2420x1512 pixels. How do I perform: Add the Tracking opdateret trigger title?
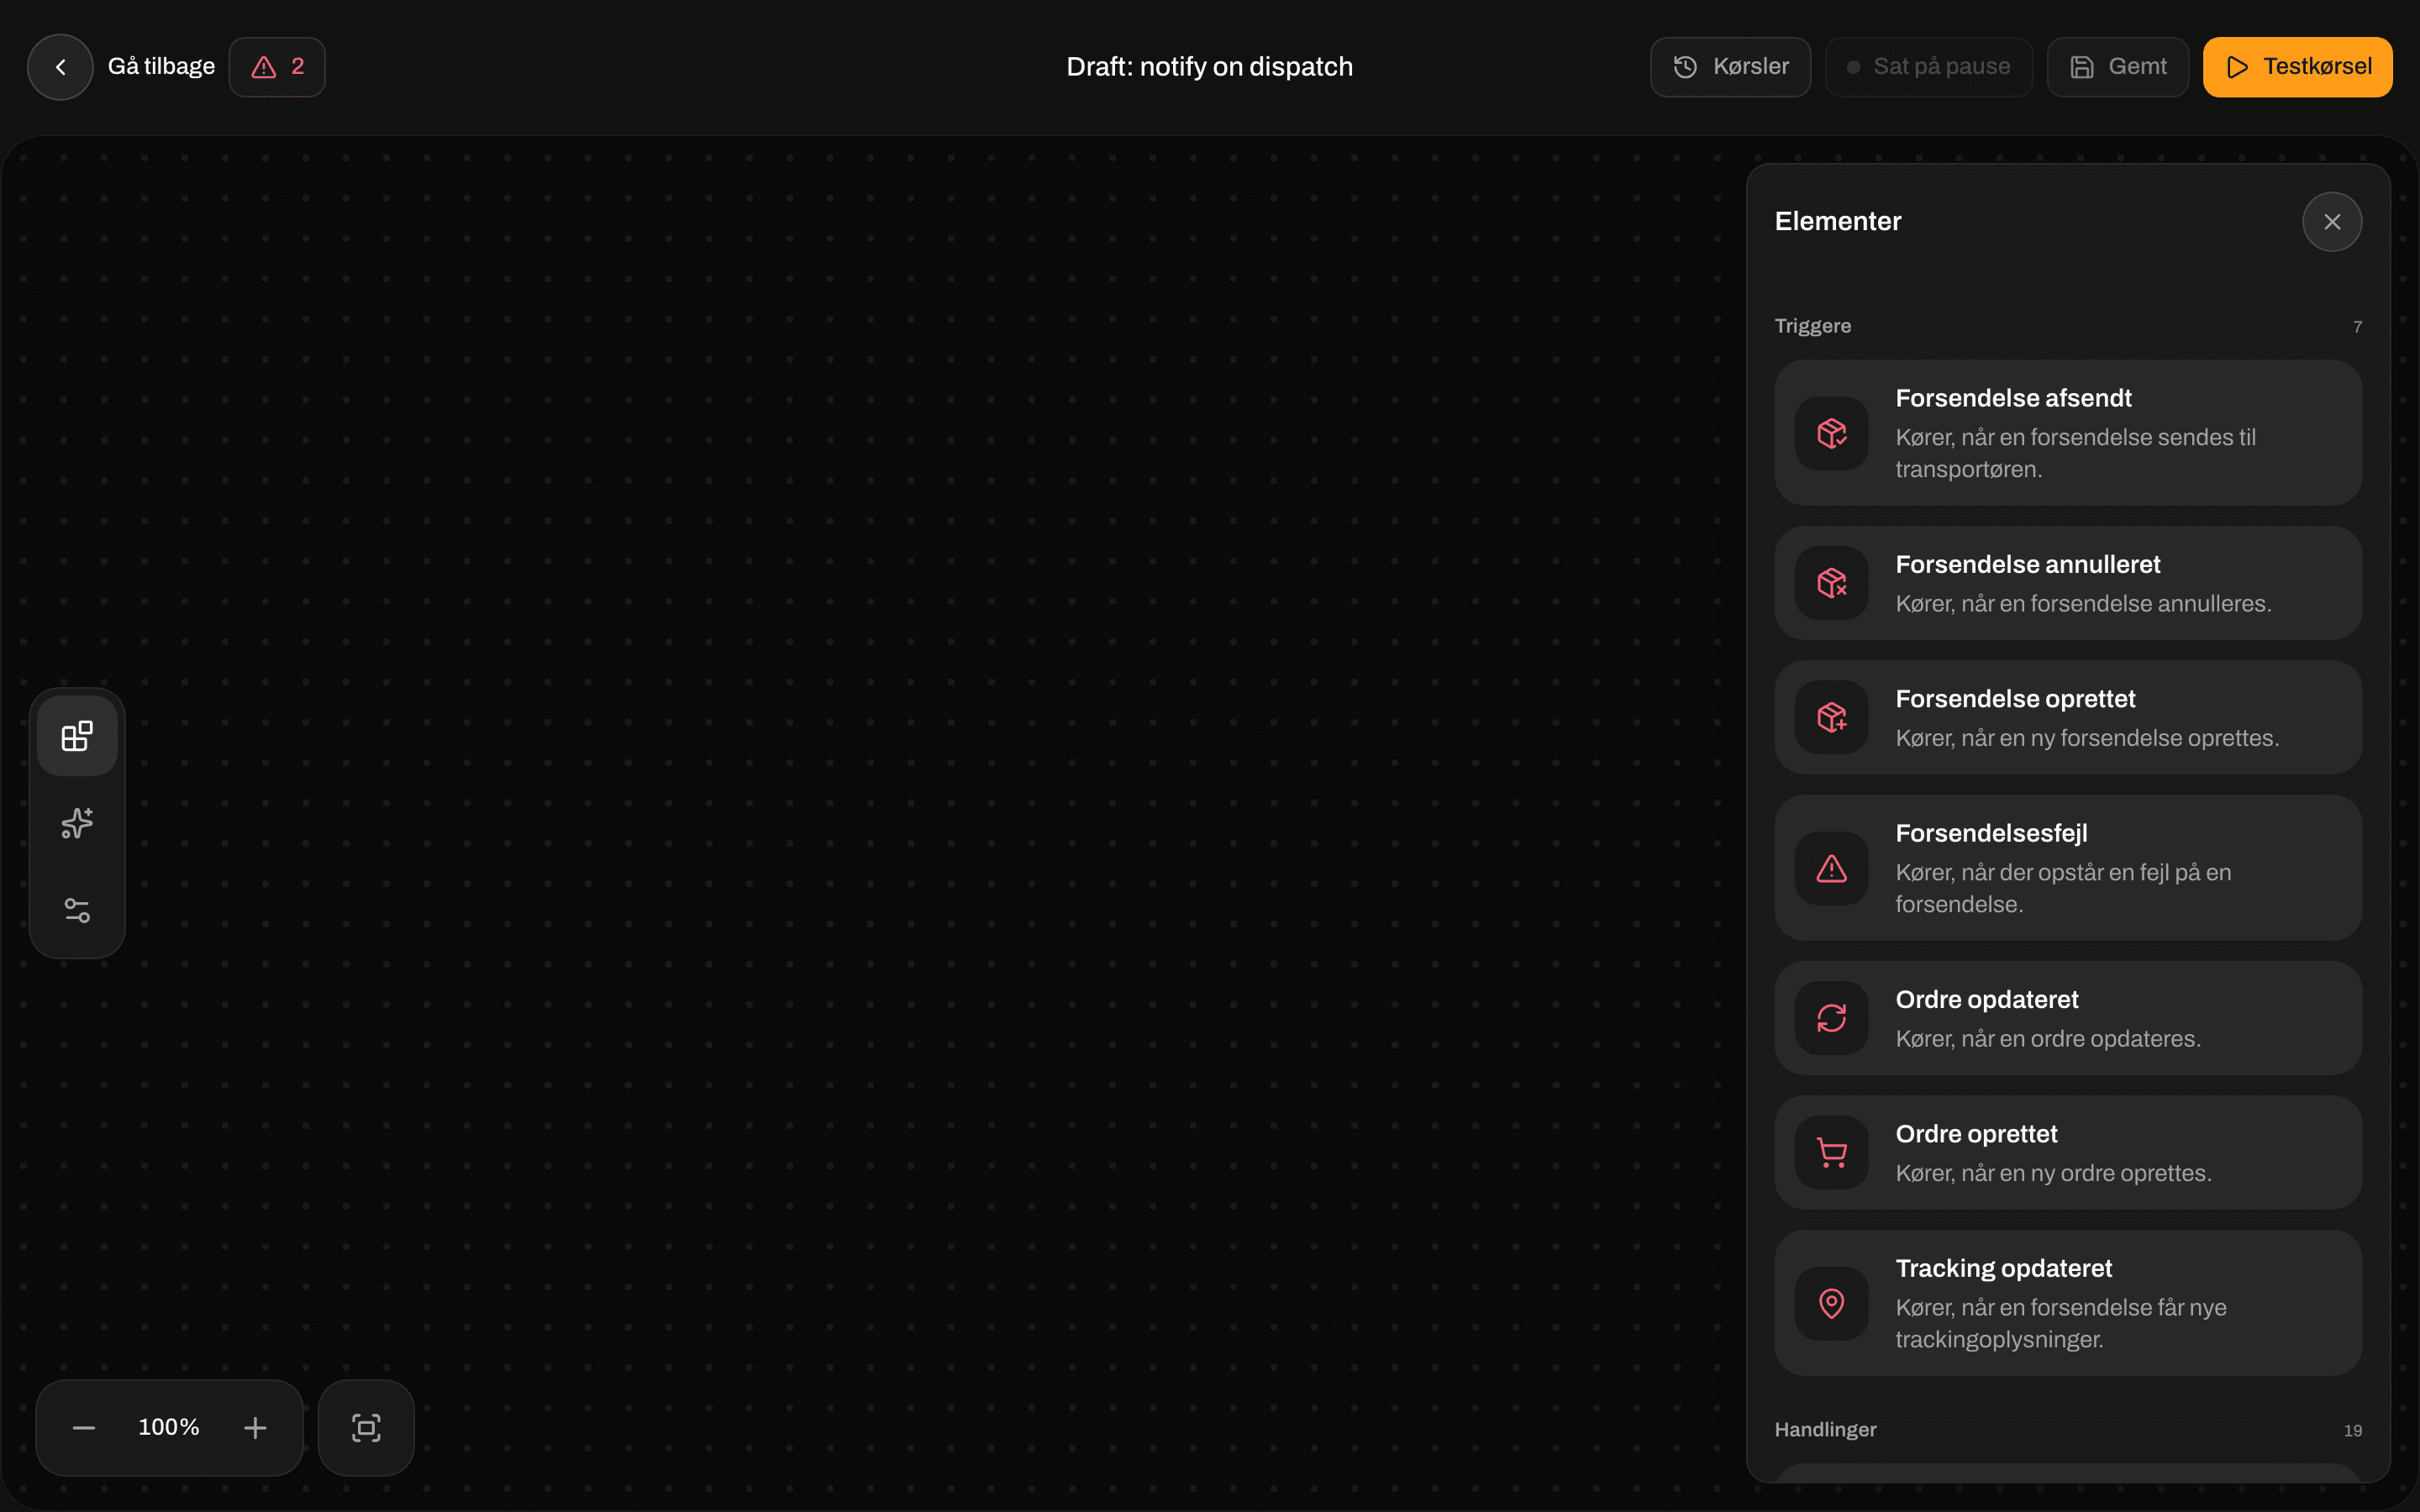pyautogui.click(x=2003, y=1268)
